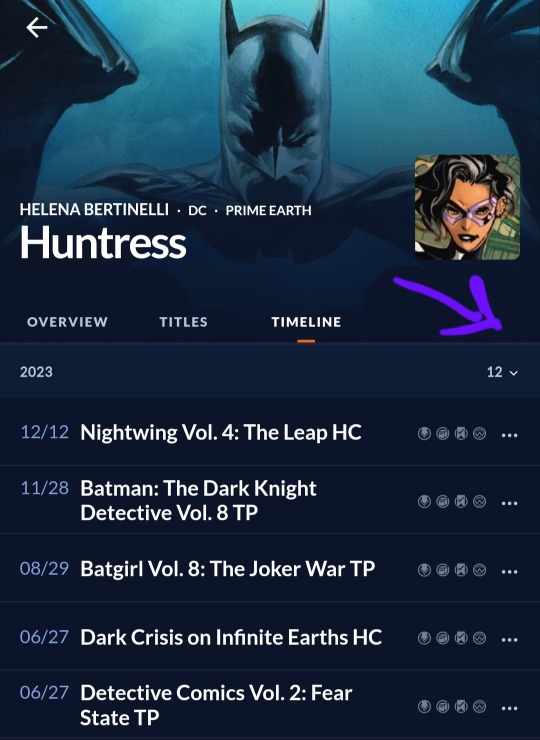Collapse the 2023 section with count 12

[x=503, y=372]
